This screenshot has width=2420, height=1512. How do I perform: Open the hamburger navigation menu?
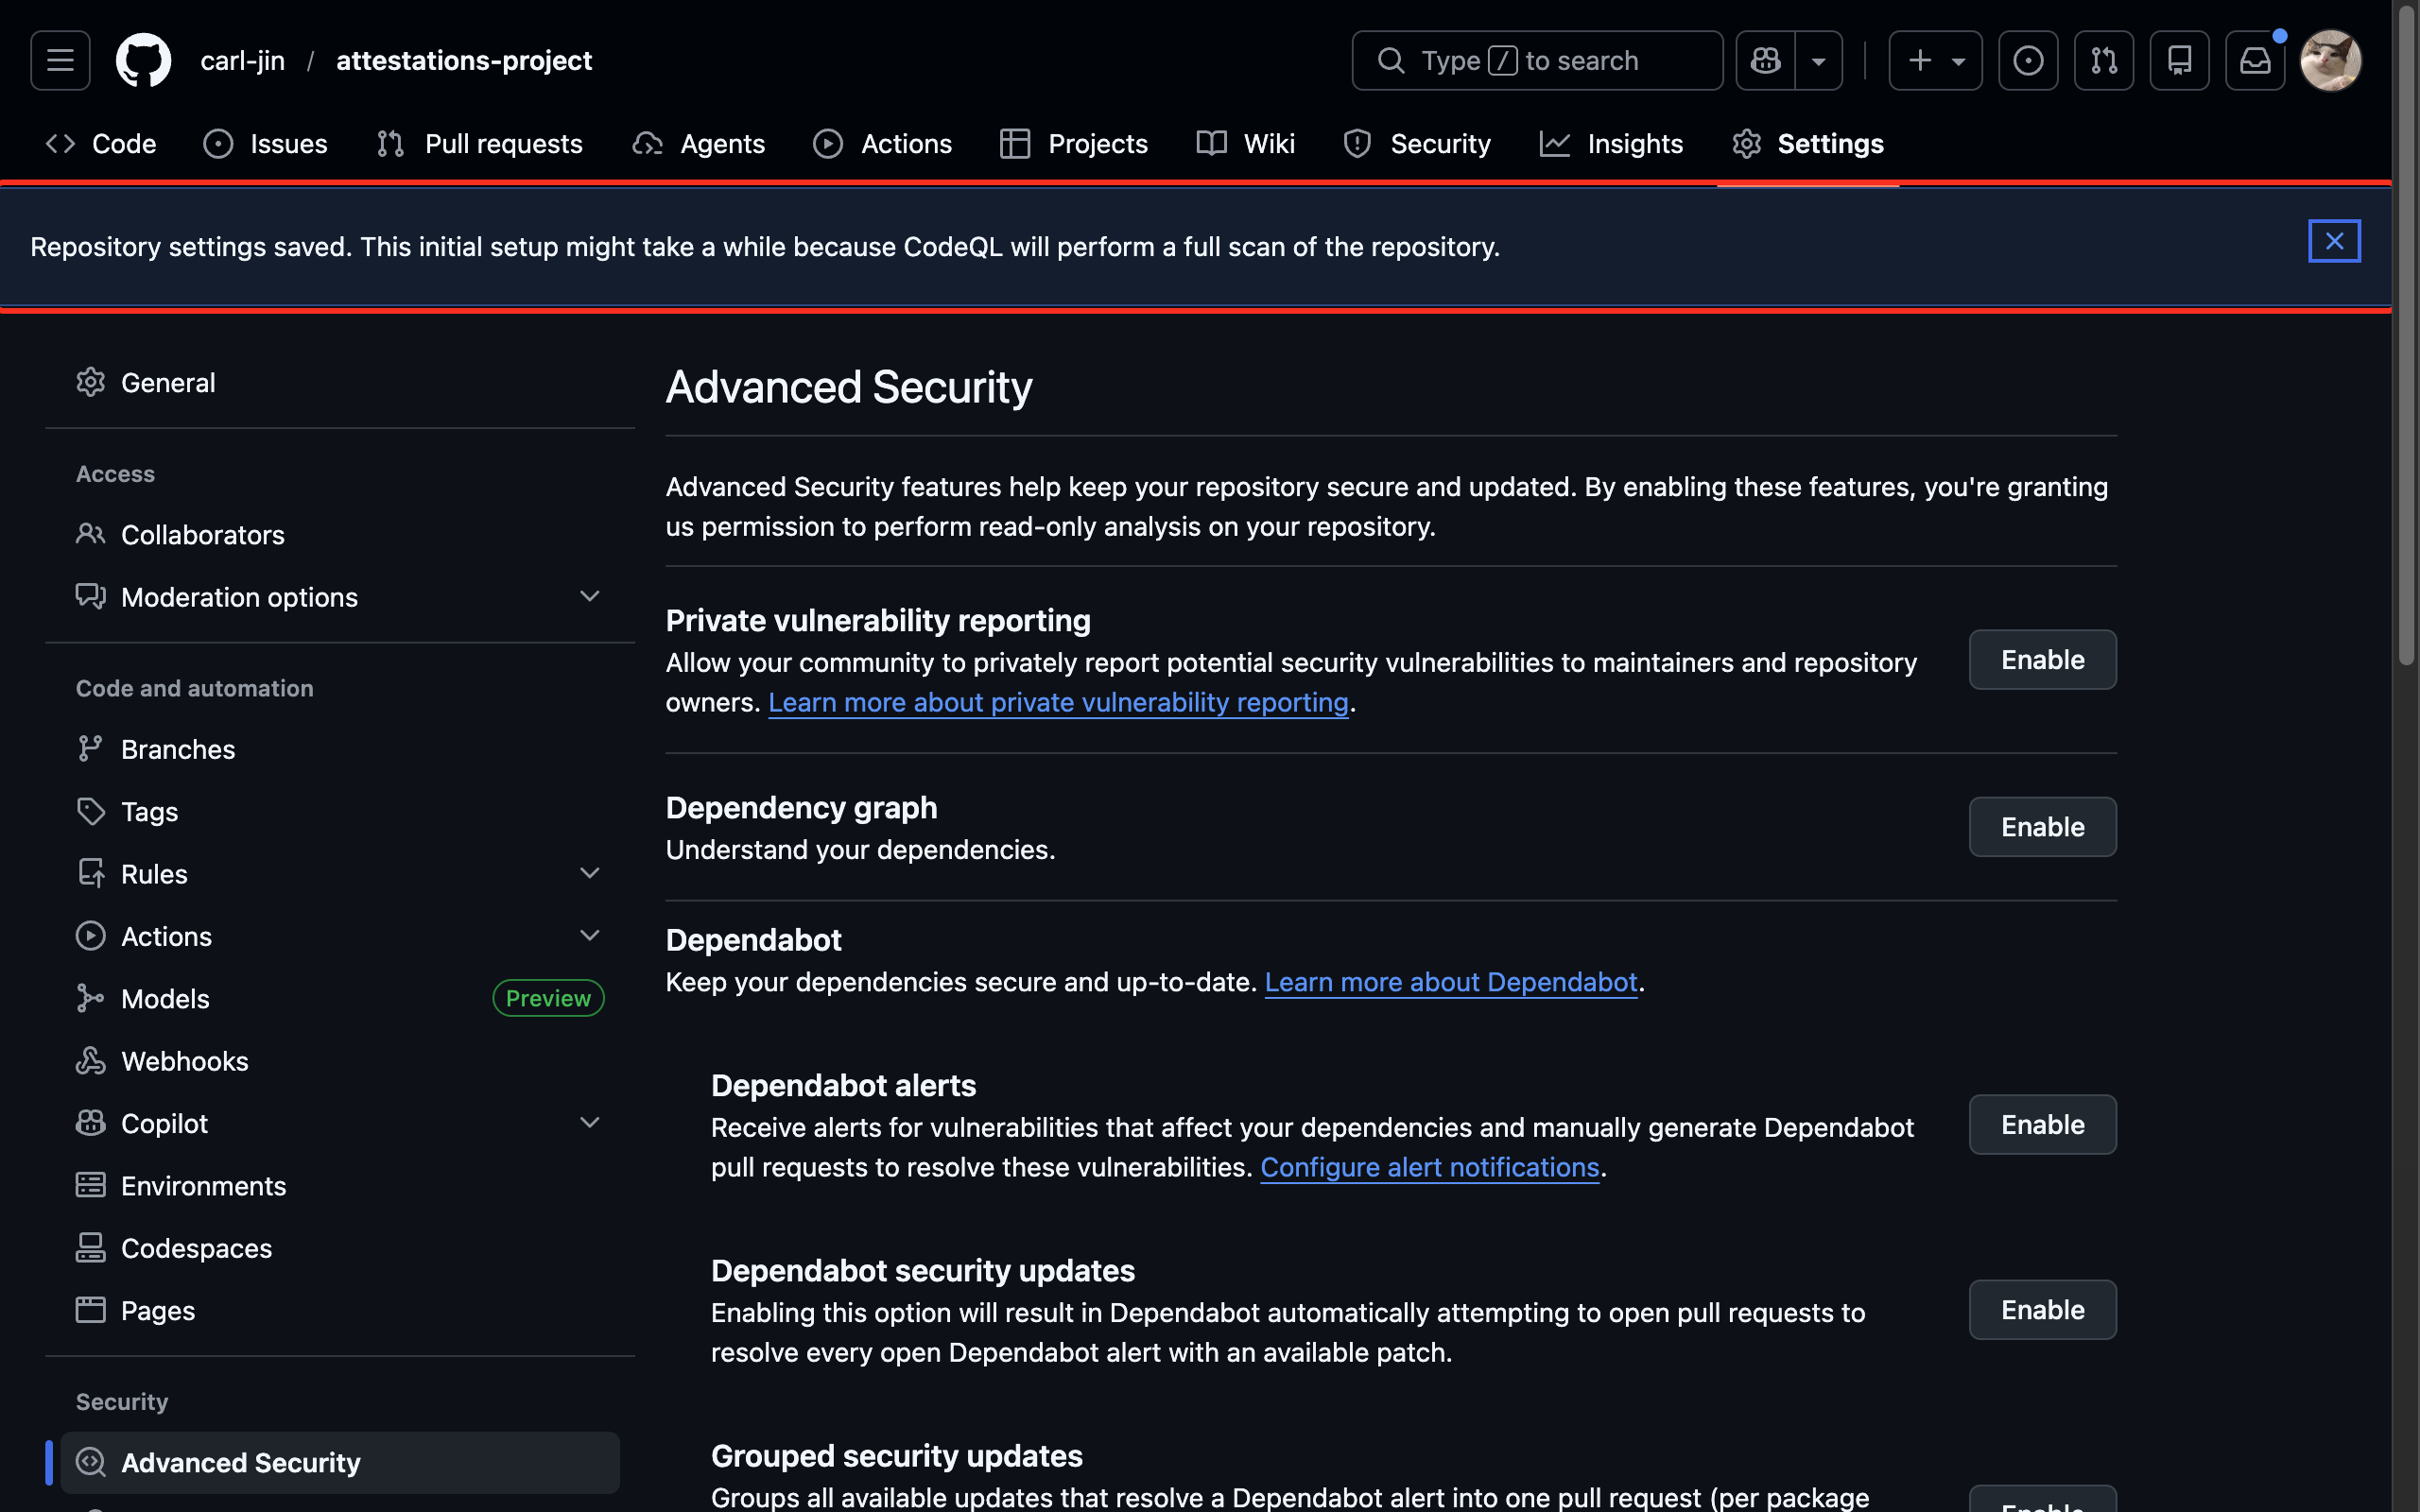point(60,60)
